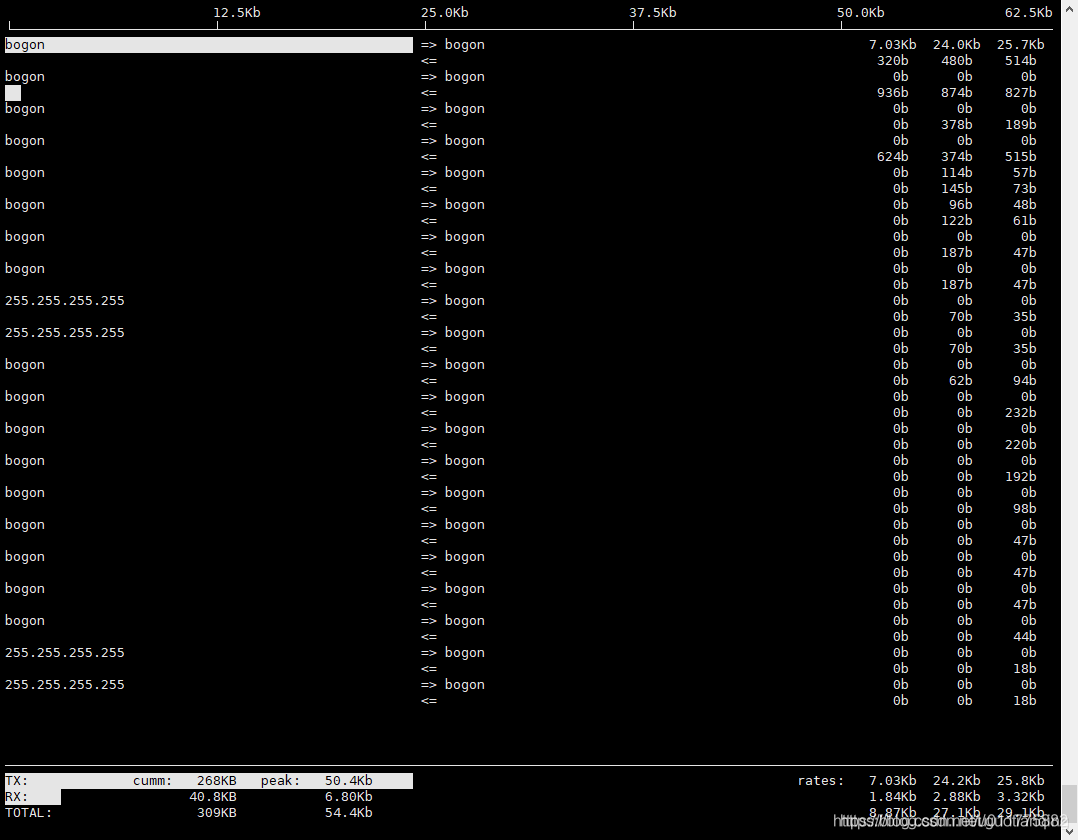Select the 24.0Kb rate value

956,45
